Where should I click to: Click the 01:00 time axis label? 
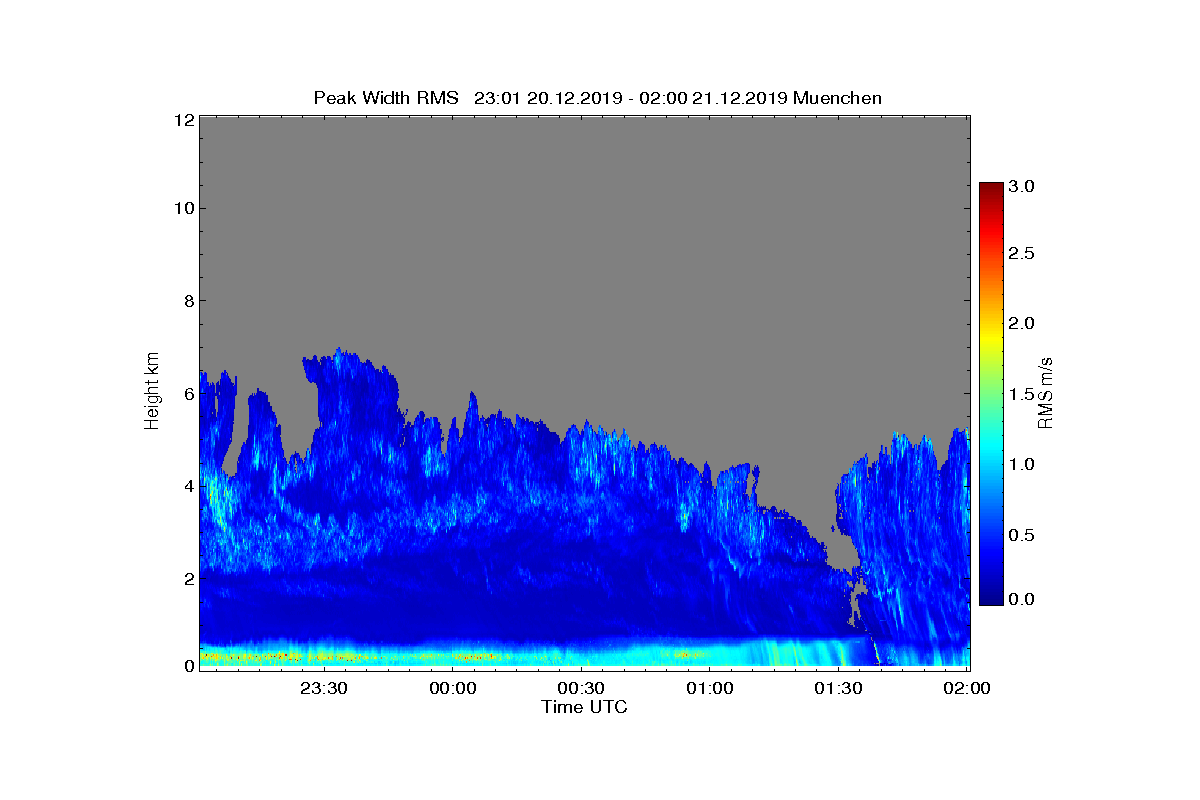(x=709, y=688)
